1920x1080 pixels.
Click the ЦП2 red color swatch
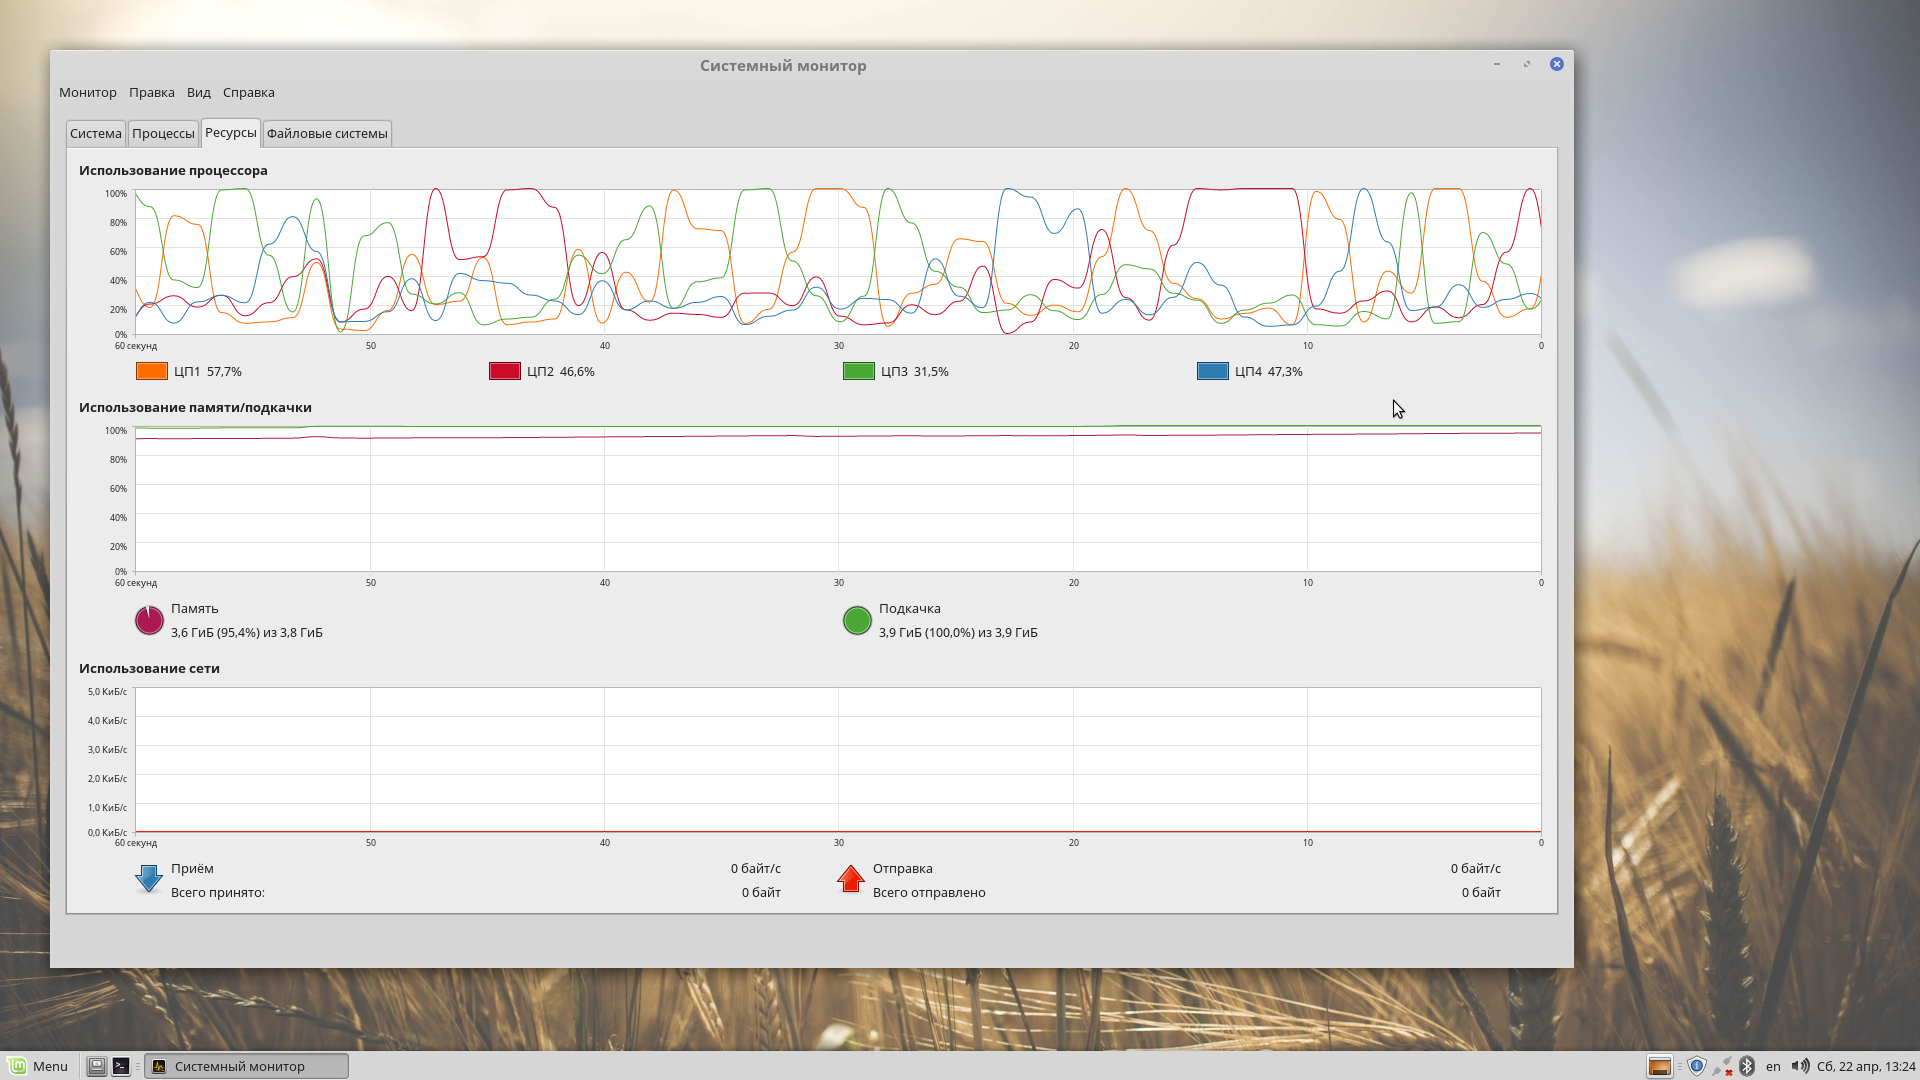click(505, 371)
